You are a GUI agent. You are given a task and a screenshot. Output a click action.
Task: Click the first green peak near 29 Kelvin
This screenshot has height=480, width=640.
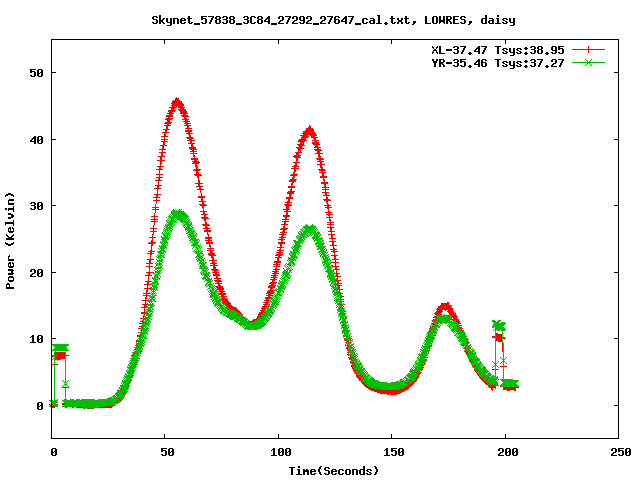click(x=178, y=215)
